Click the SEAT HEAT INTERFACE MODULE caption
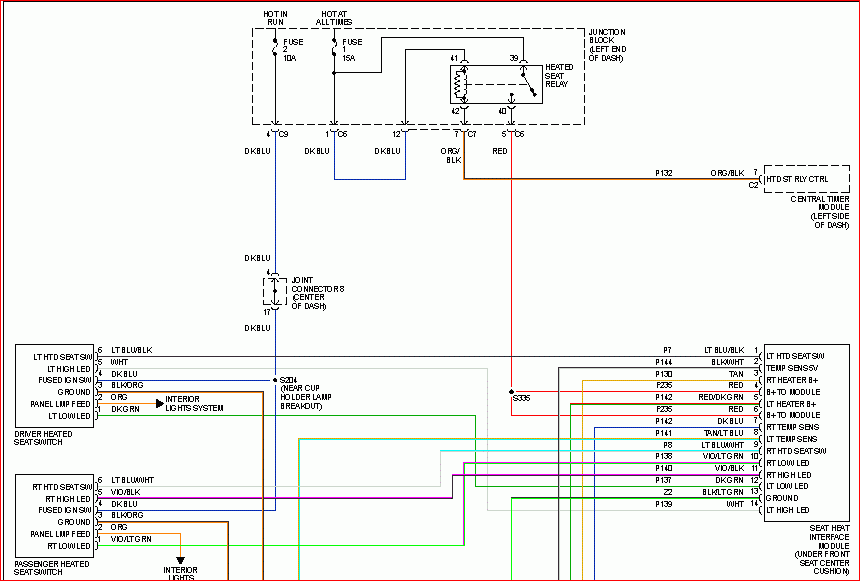 point(822,550)
